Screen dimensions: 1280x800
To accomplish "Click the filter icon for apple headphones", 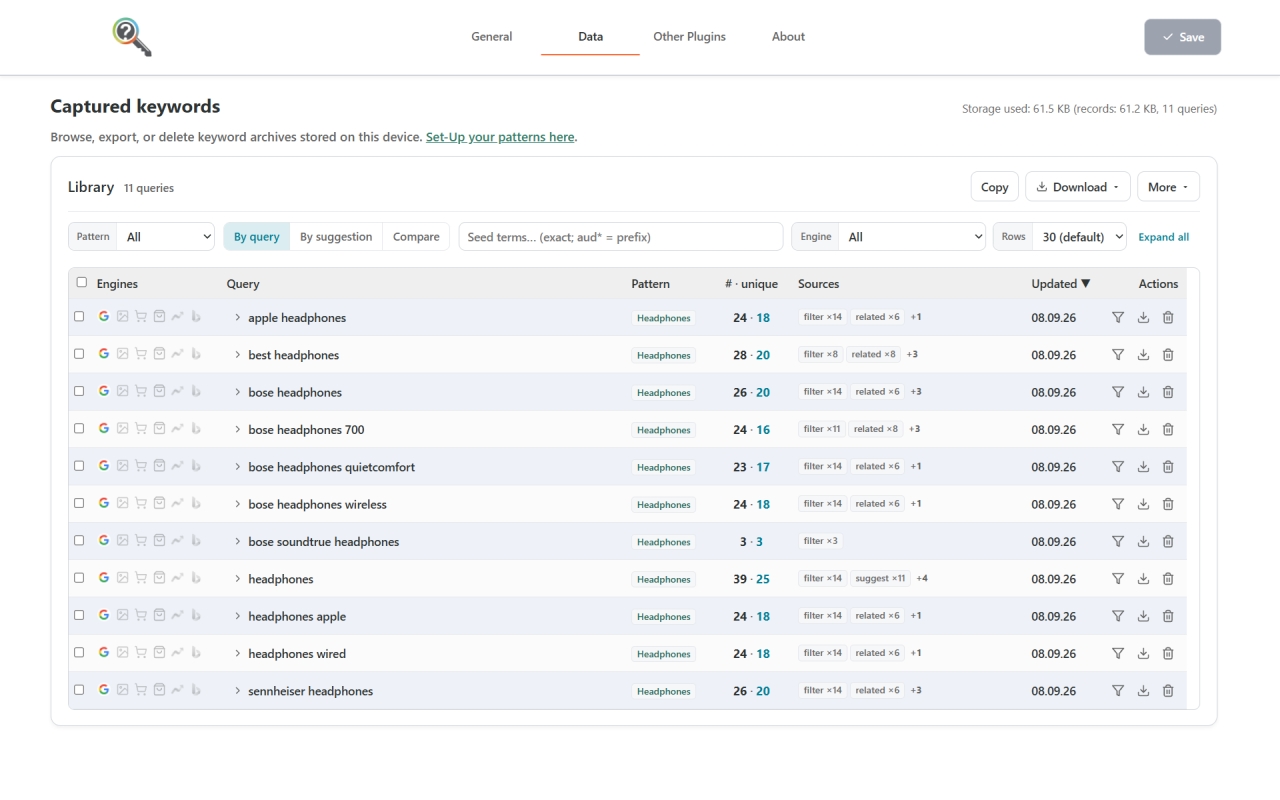I will pyautogui.click(x=1118, y=317).
